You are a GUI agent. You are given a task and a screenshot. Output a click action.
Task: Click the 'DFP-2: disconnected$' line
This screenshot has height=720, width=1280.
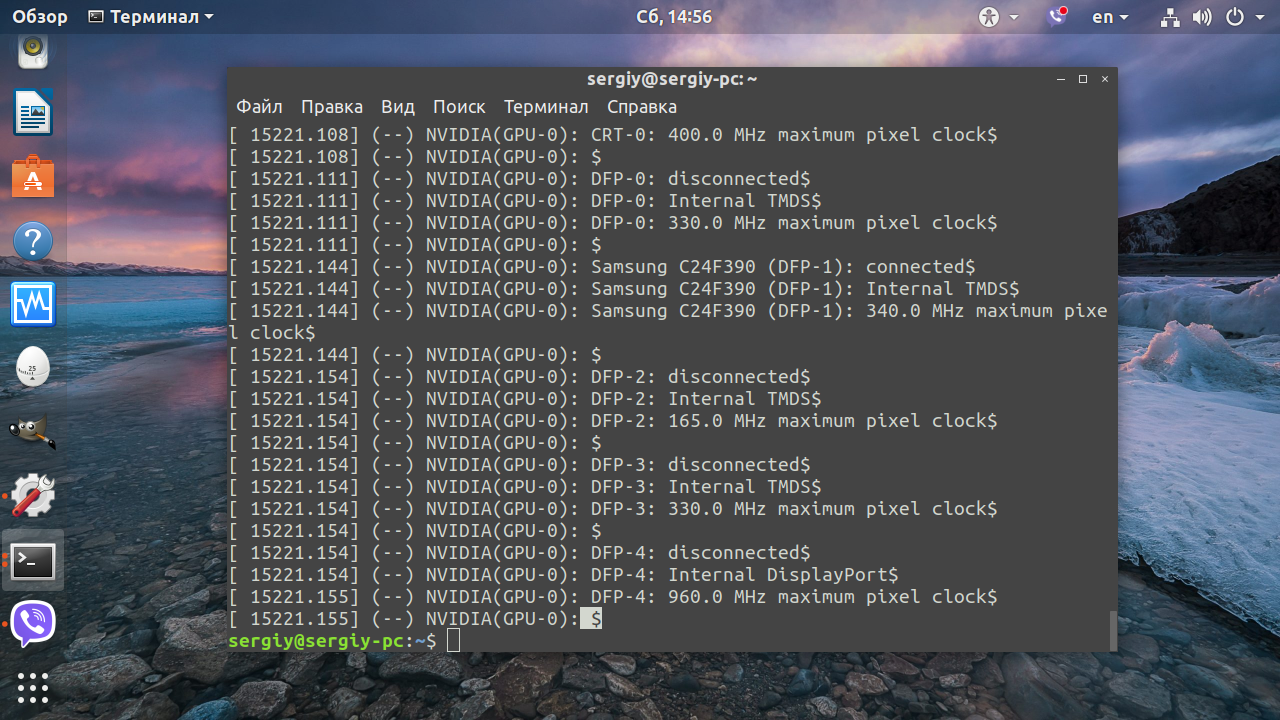[701, 376]
